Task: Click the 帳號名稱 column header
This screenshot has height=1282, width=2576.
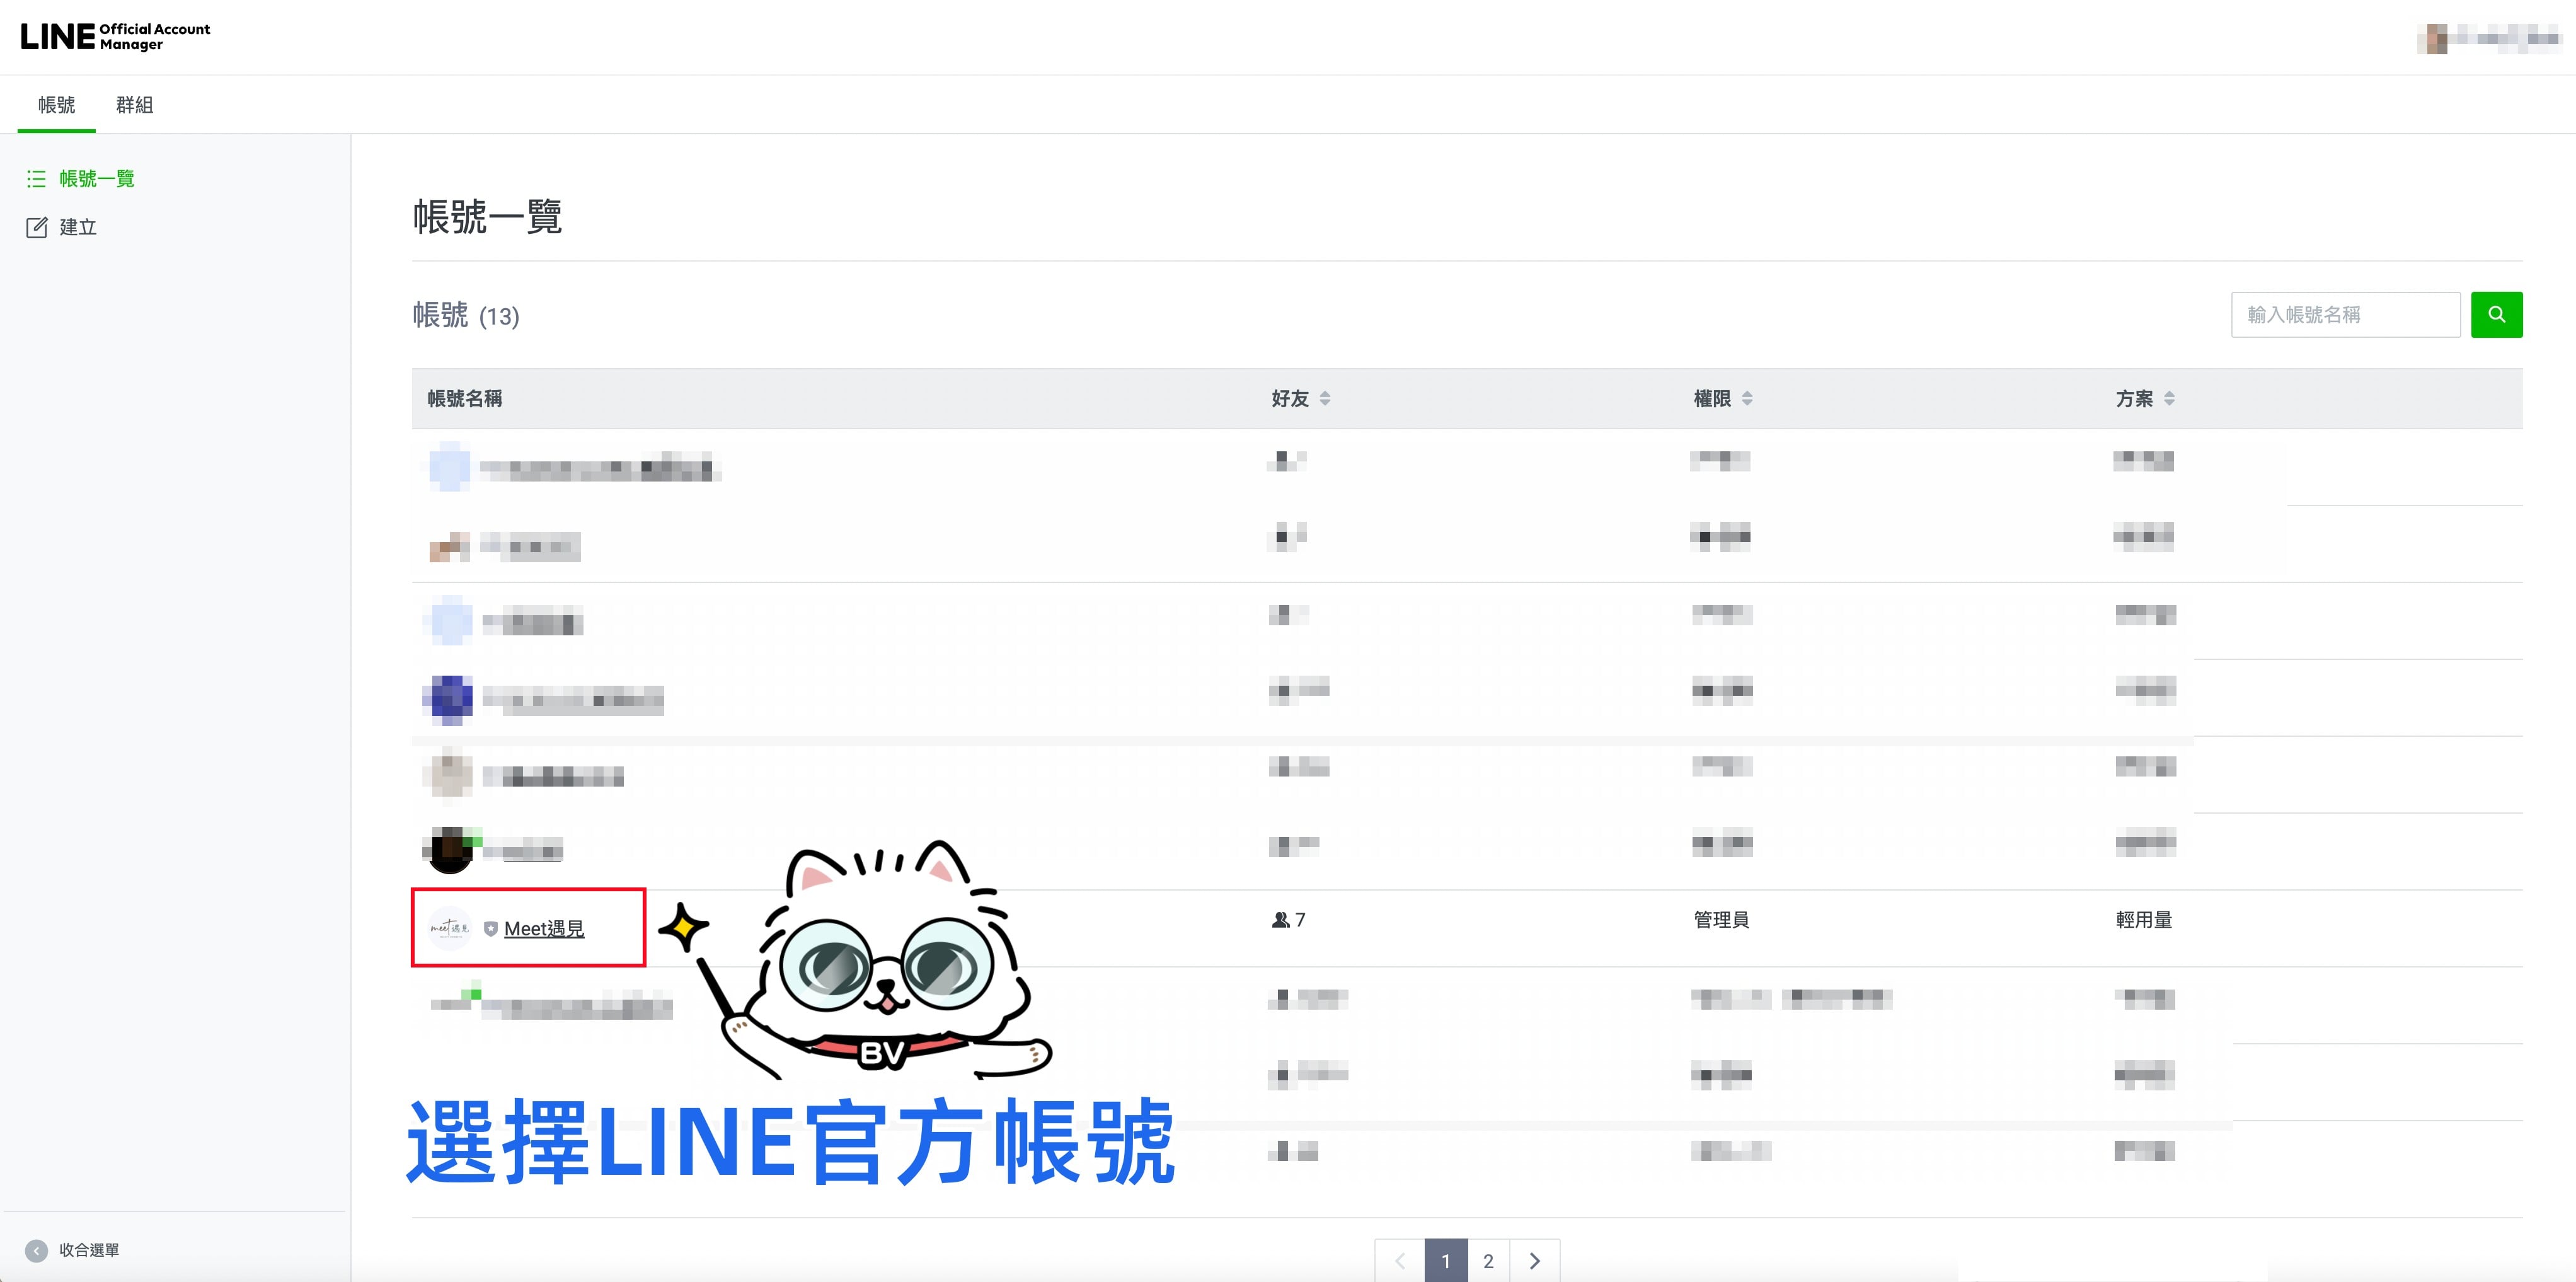Action: [x=465, y=399]
